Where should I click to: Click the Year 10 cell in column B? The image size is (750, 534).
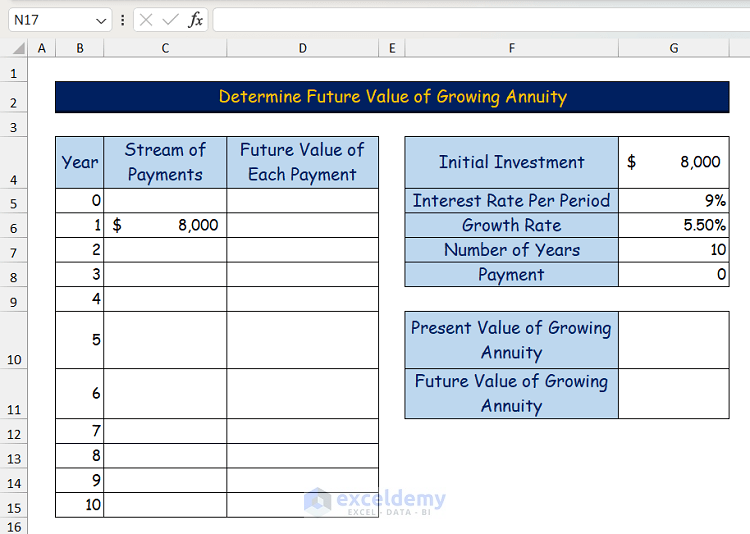click(x=79, y=505)
